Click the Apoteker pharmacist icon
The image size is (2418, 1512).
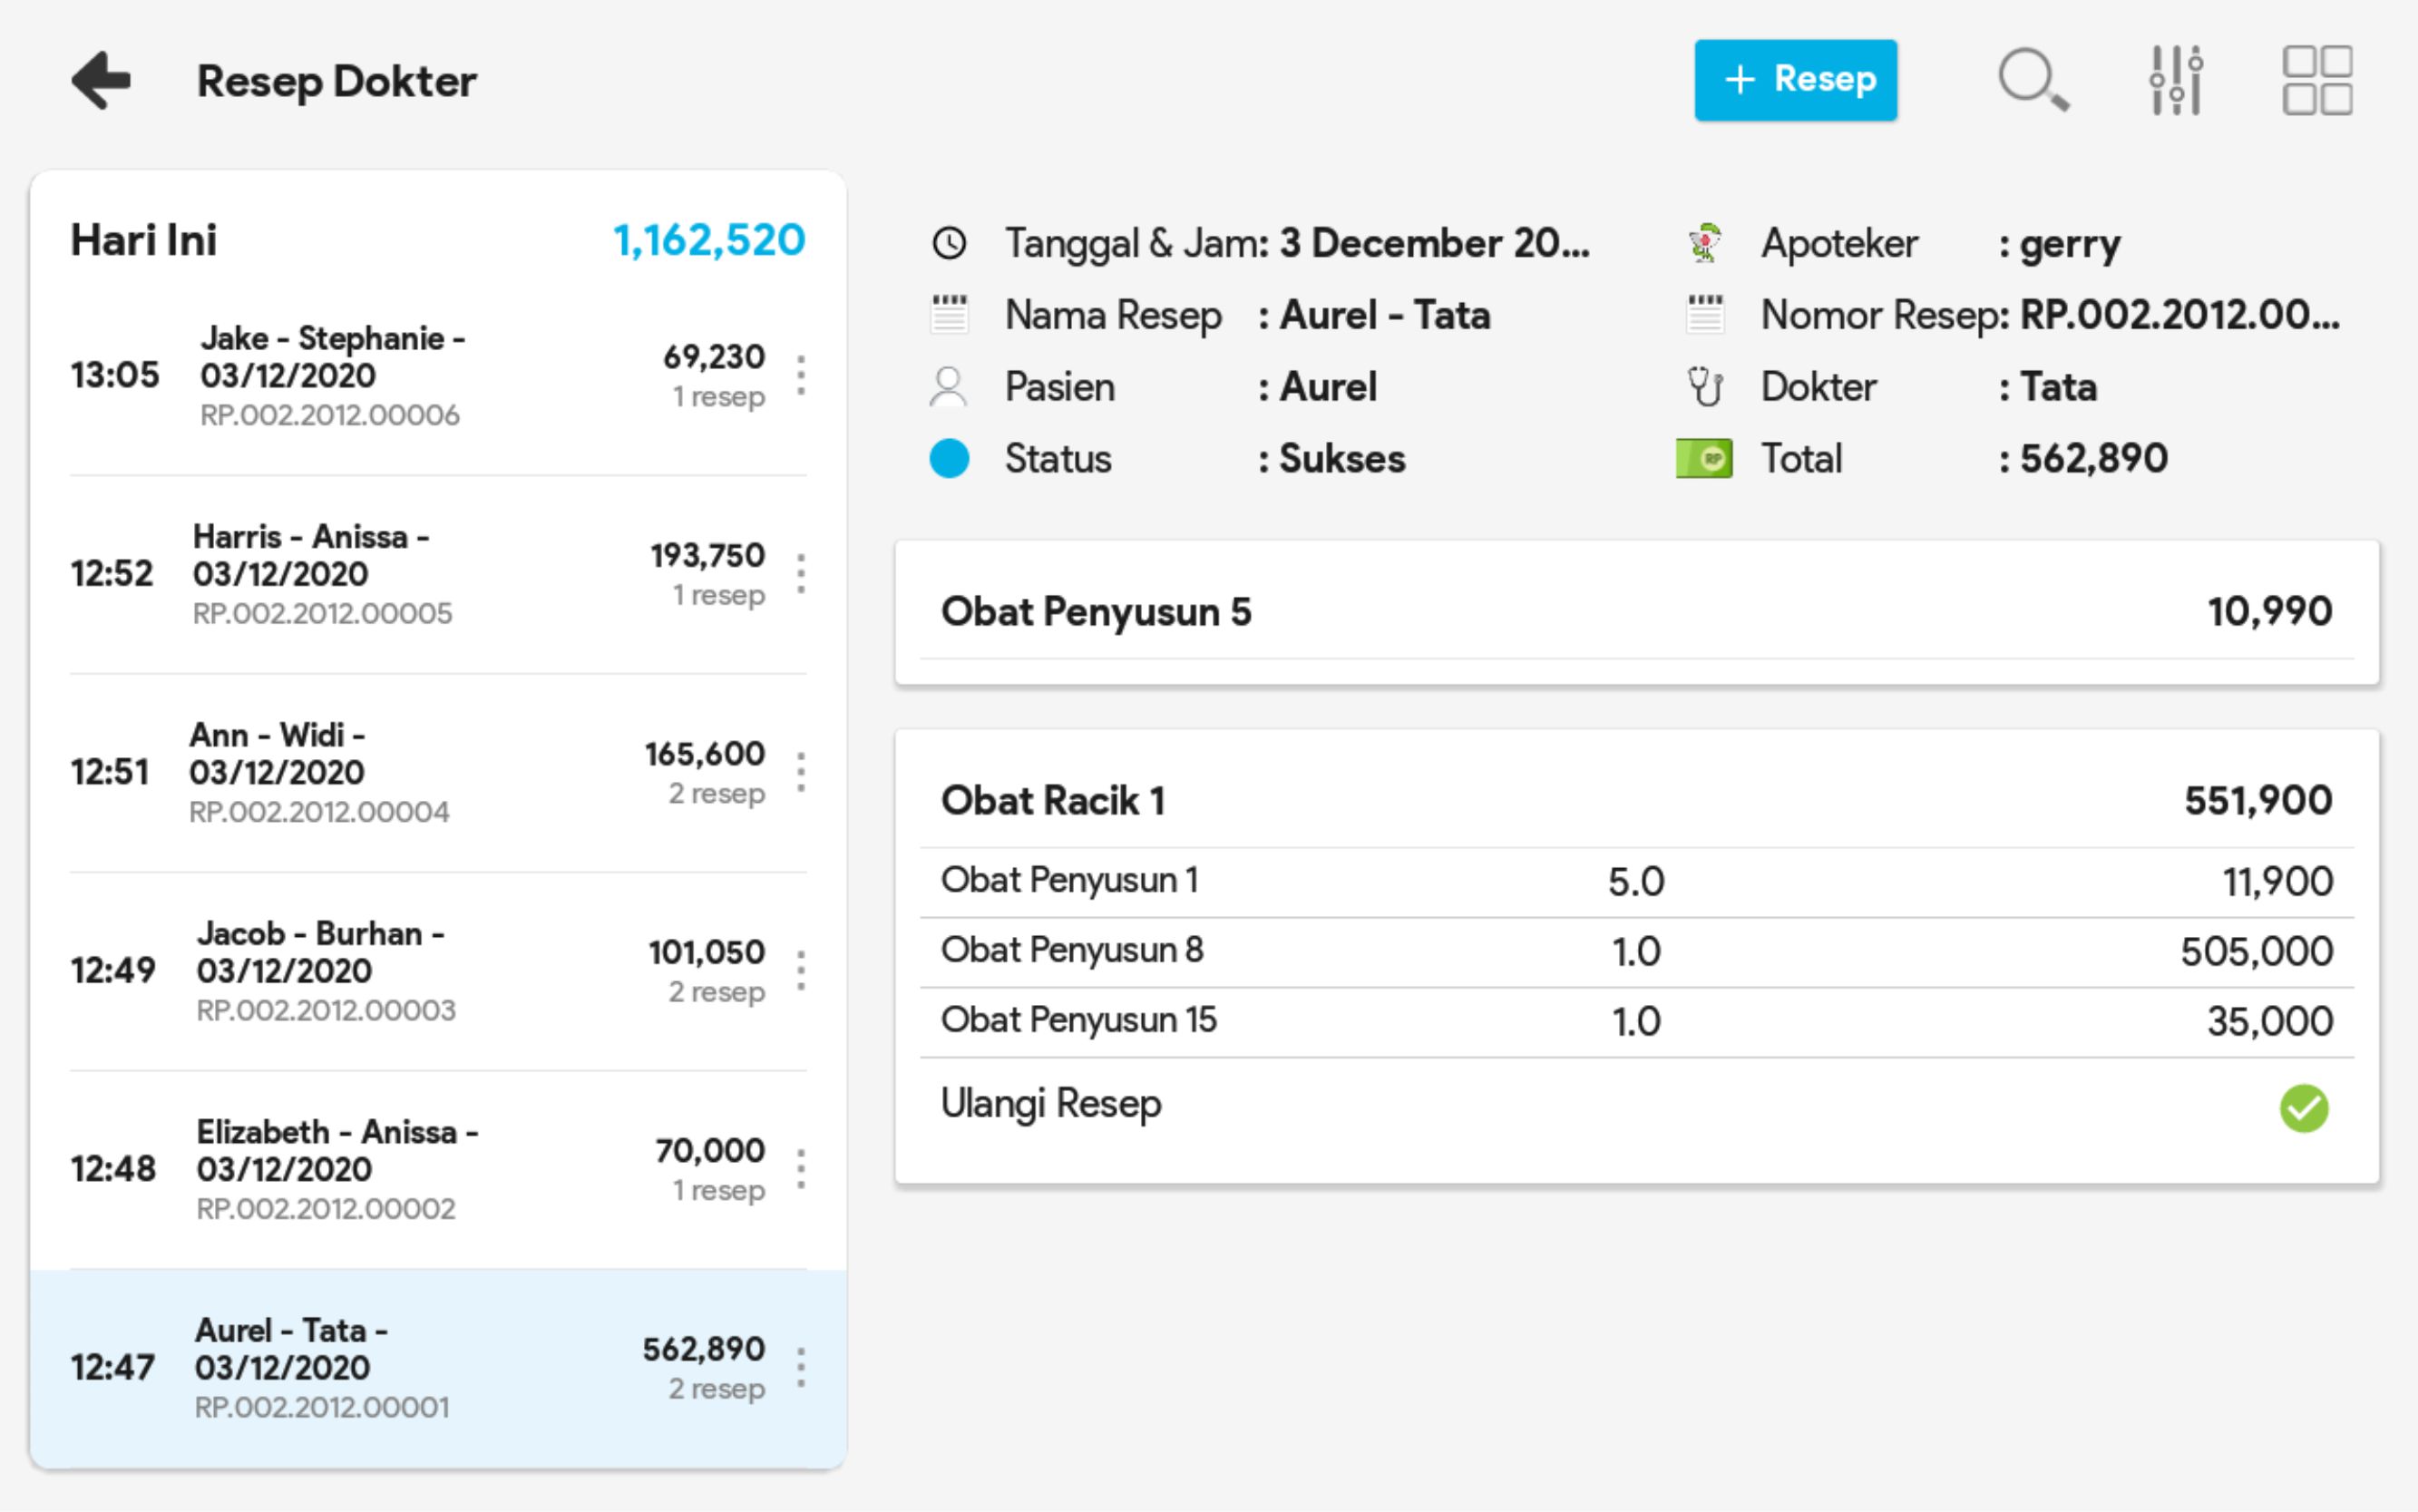1705,243
